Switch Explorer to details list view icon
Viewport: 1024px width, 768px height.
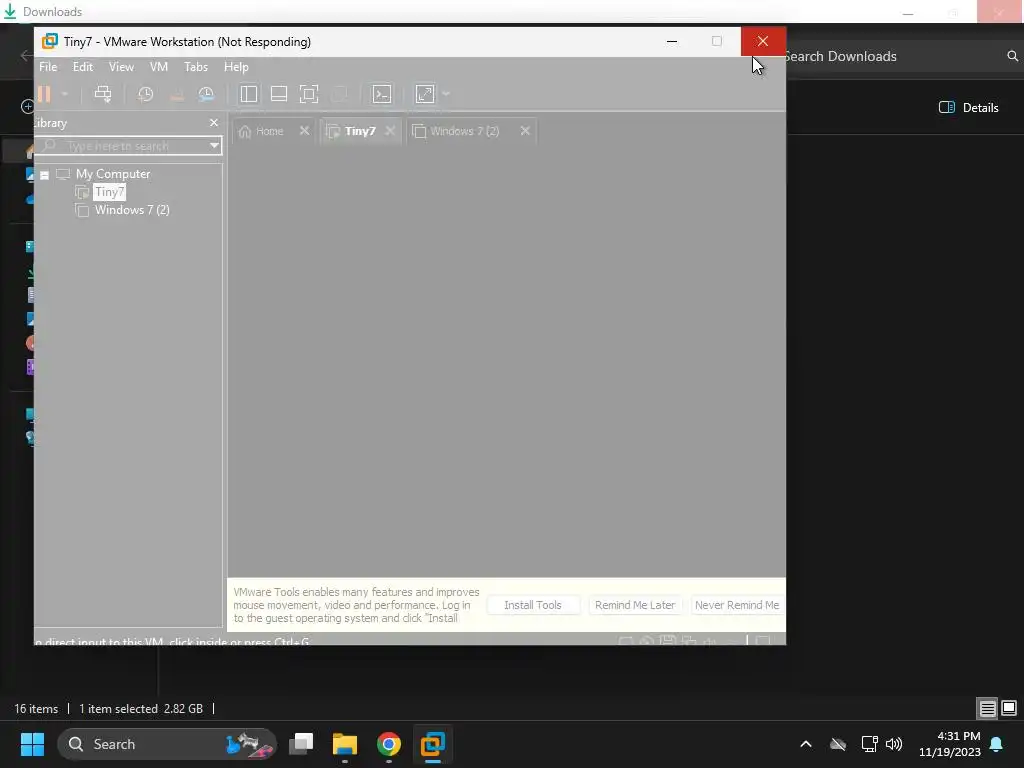(x=987, y=709)
